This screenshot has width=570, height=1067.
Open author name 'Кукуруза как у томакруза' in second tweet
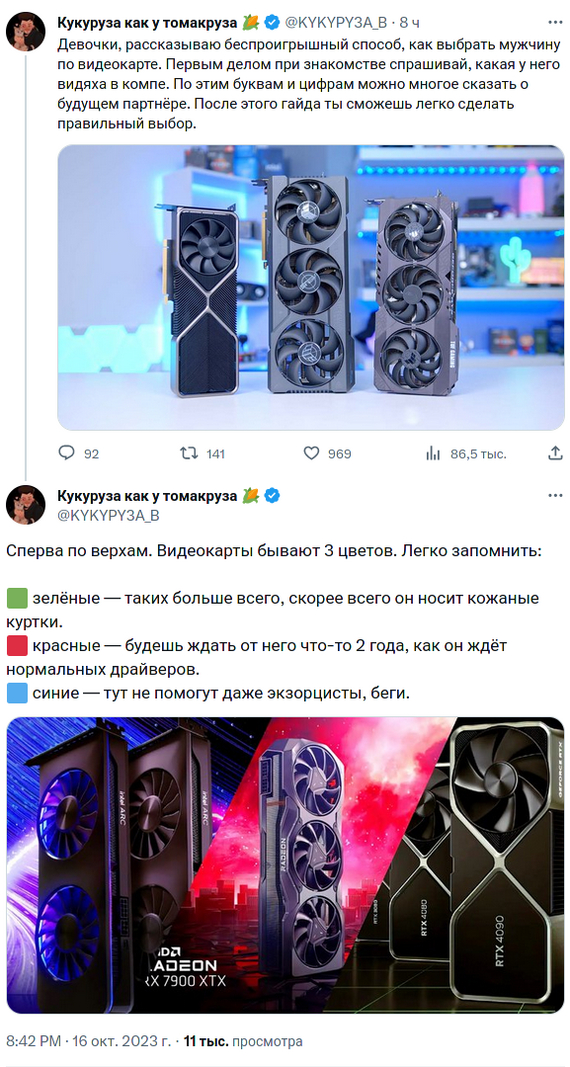pos(147,495)
